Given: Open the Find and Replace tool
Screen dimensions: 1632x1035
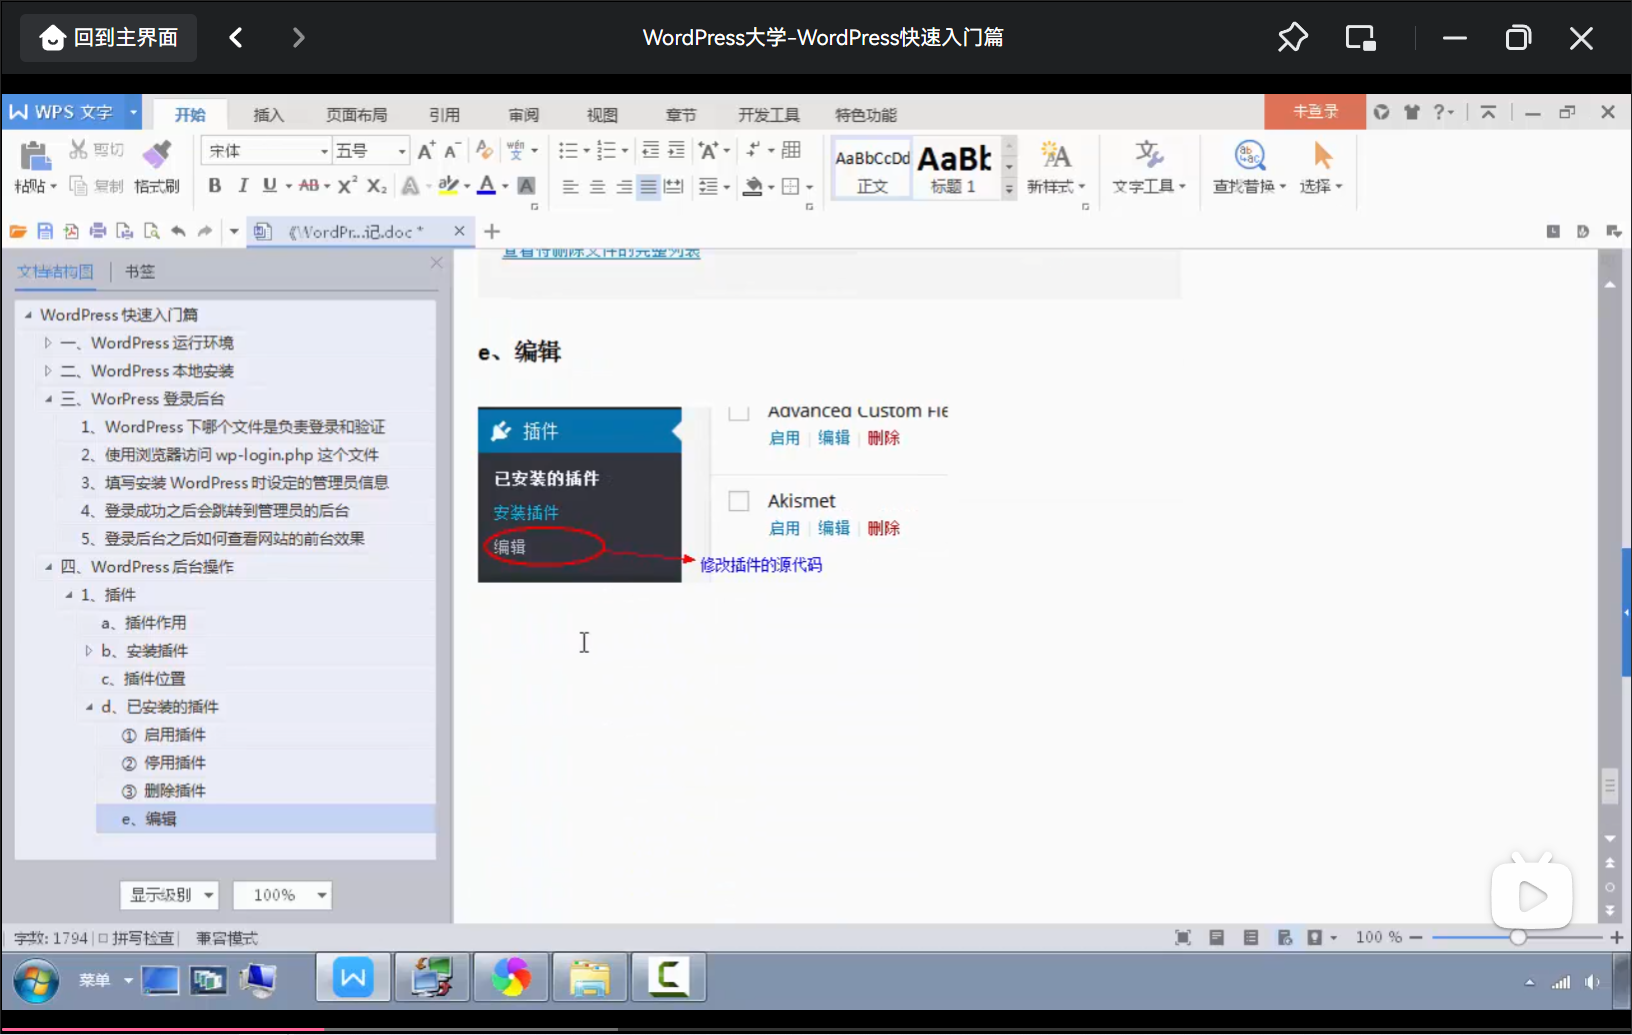Looking at the screenshot, I should pyautogui.click(x=1249, y=167).
